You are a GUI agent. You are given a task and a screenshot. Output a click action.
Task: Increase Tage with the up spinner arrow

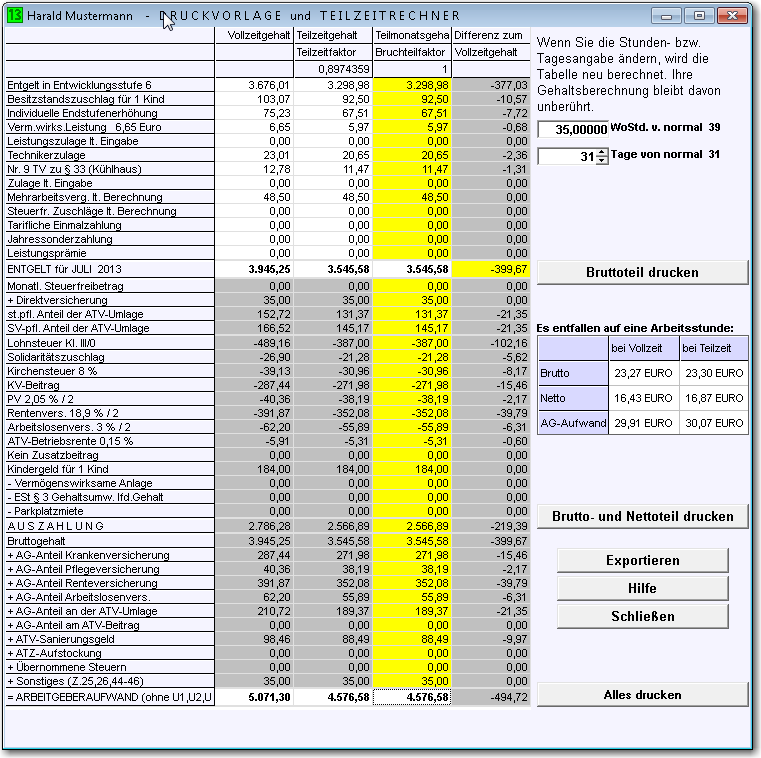(602, 152)
